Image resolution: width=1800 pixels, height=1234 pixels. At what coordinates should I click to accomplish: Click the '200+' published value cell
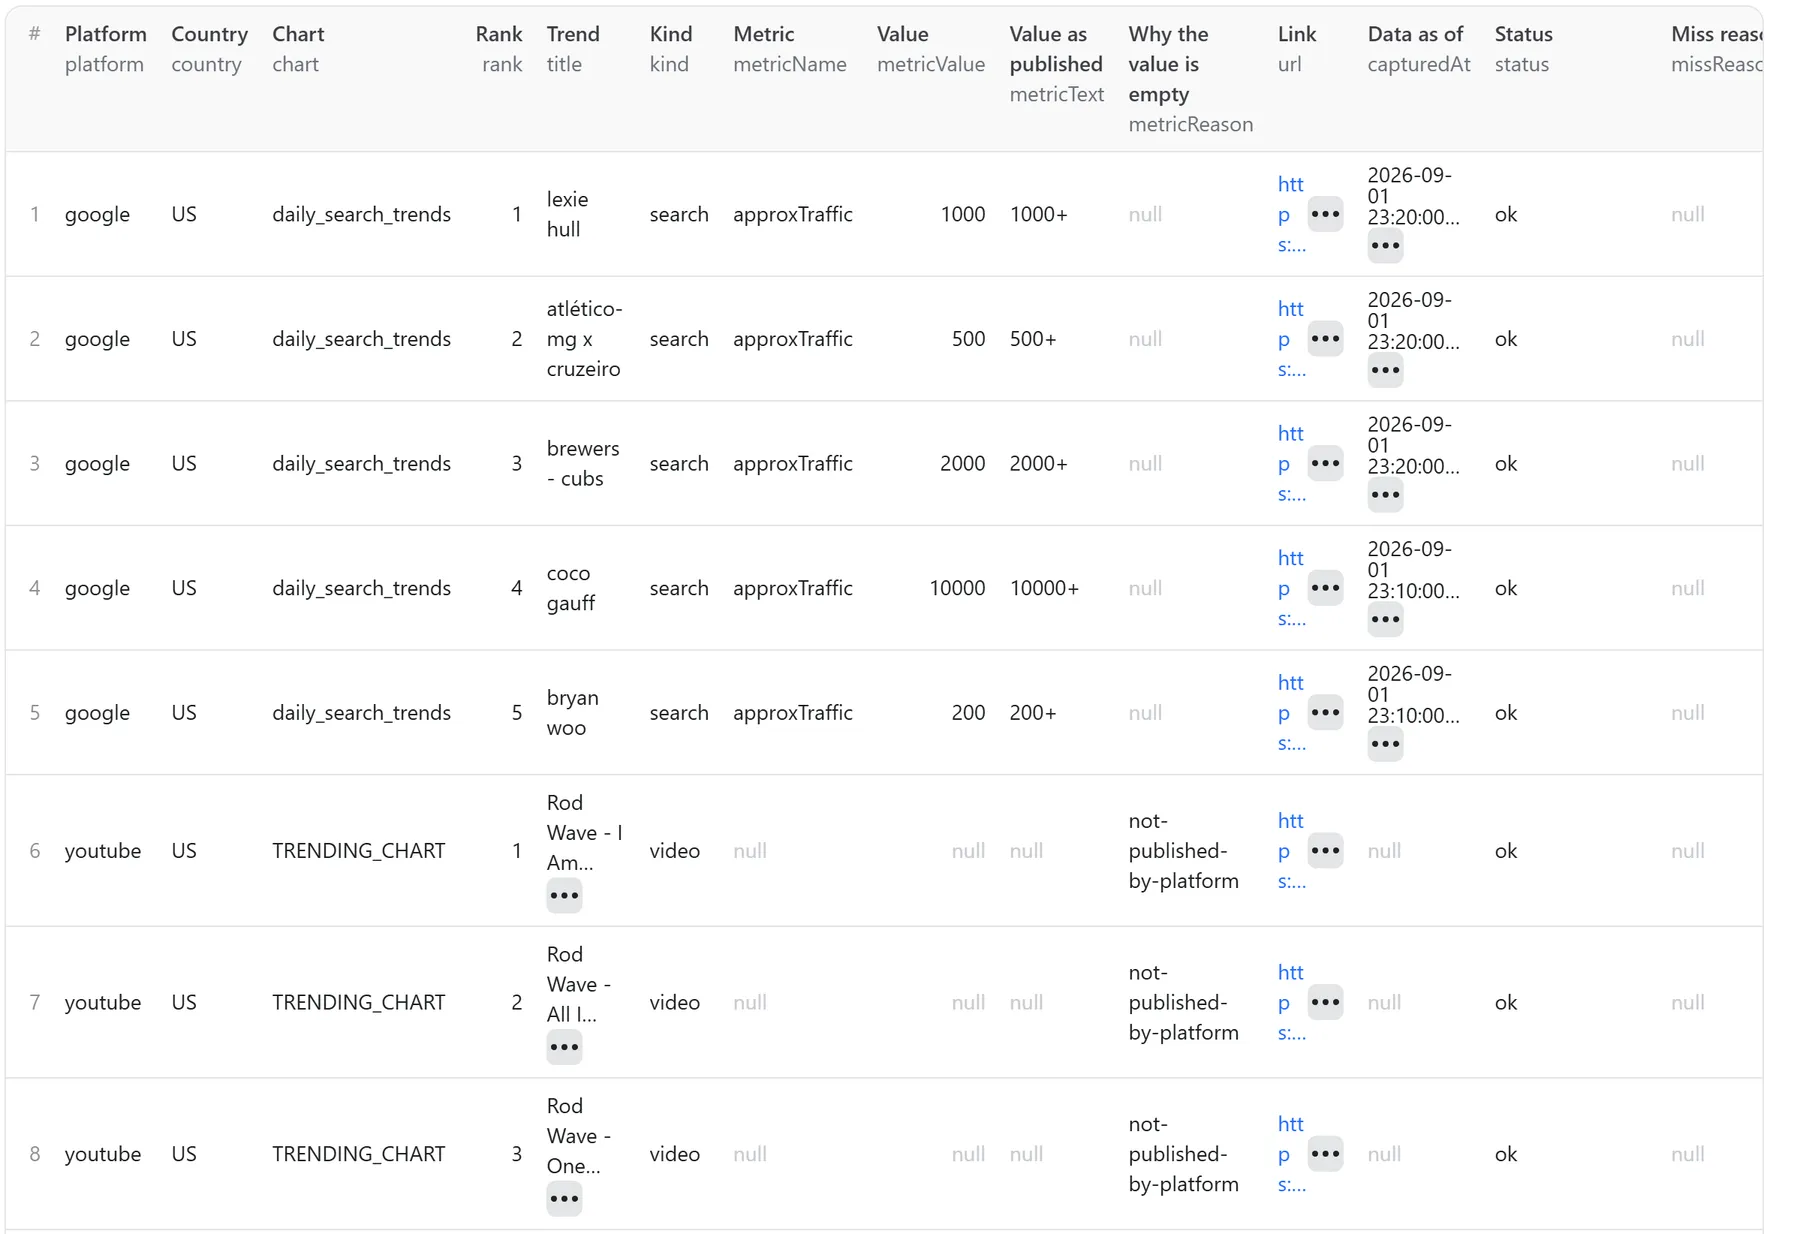1033,713
